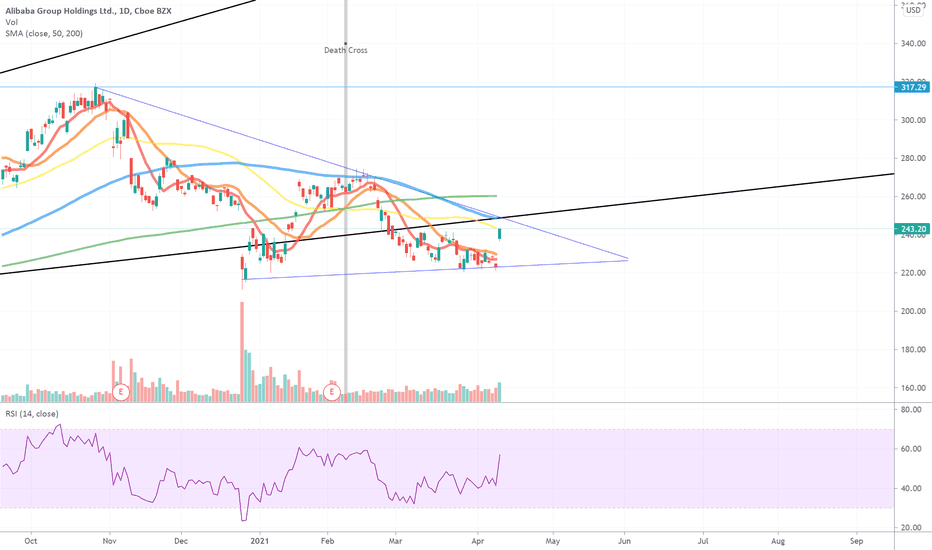Click the Jul date label

pyautogui.click(x=703, y=541)
